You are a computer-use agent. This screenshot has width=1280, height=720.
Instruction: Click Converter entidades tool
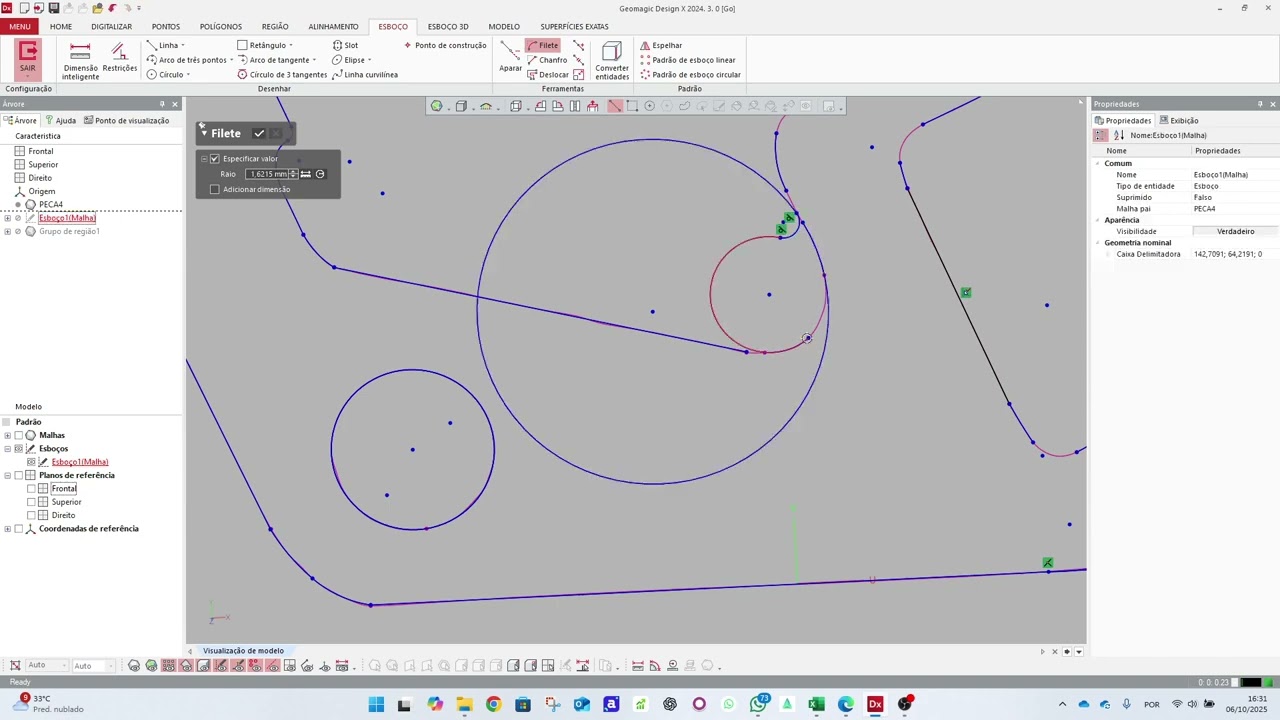pos(612,61)
